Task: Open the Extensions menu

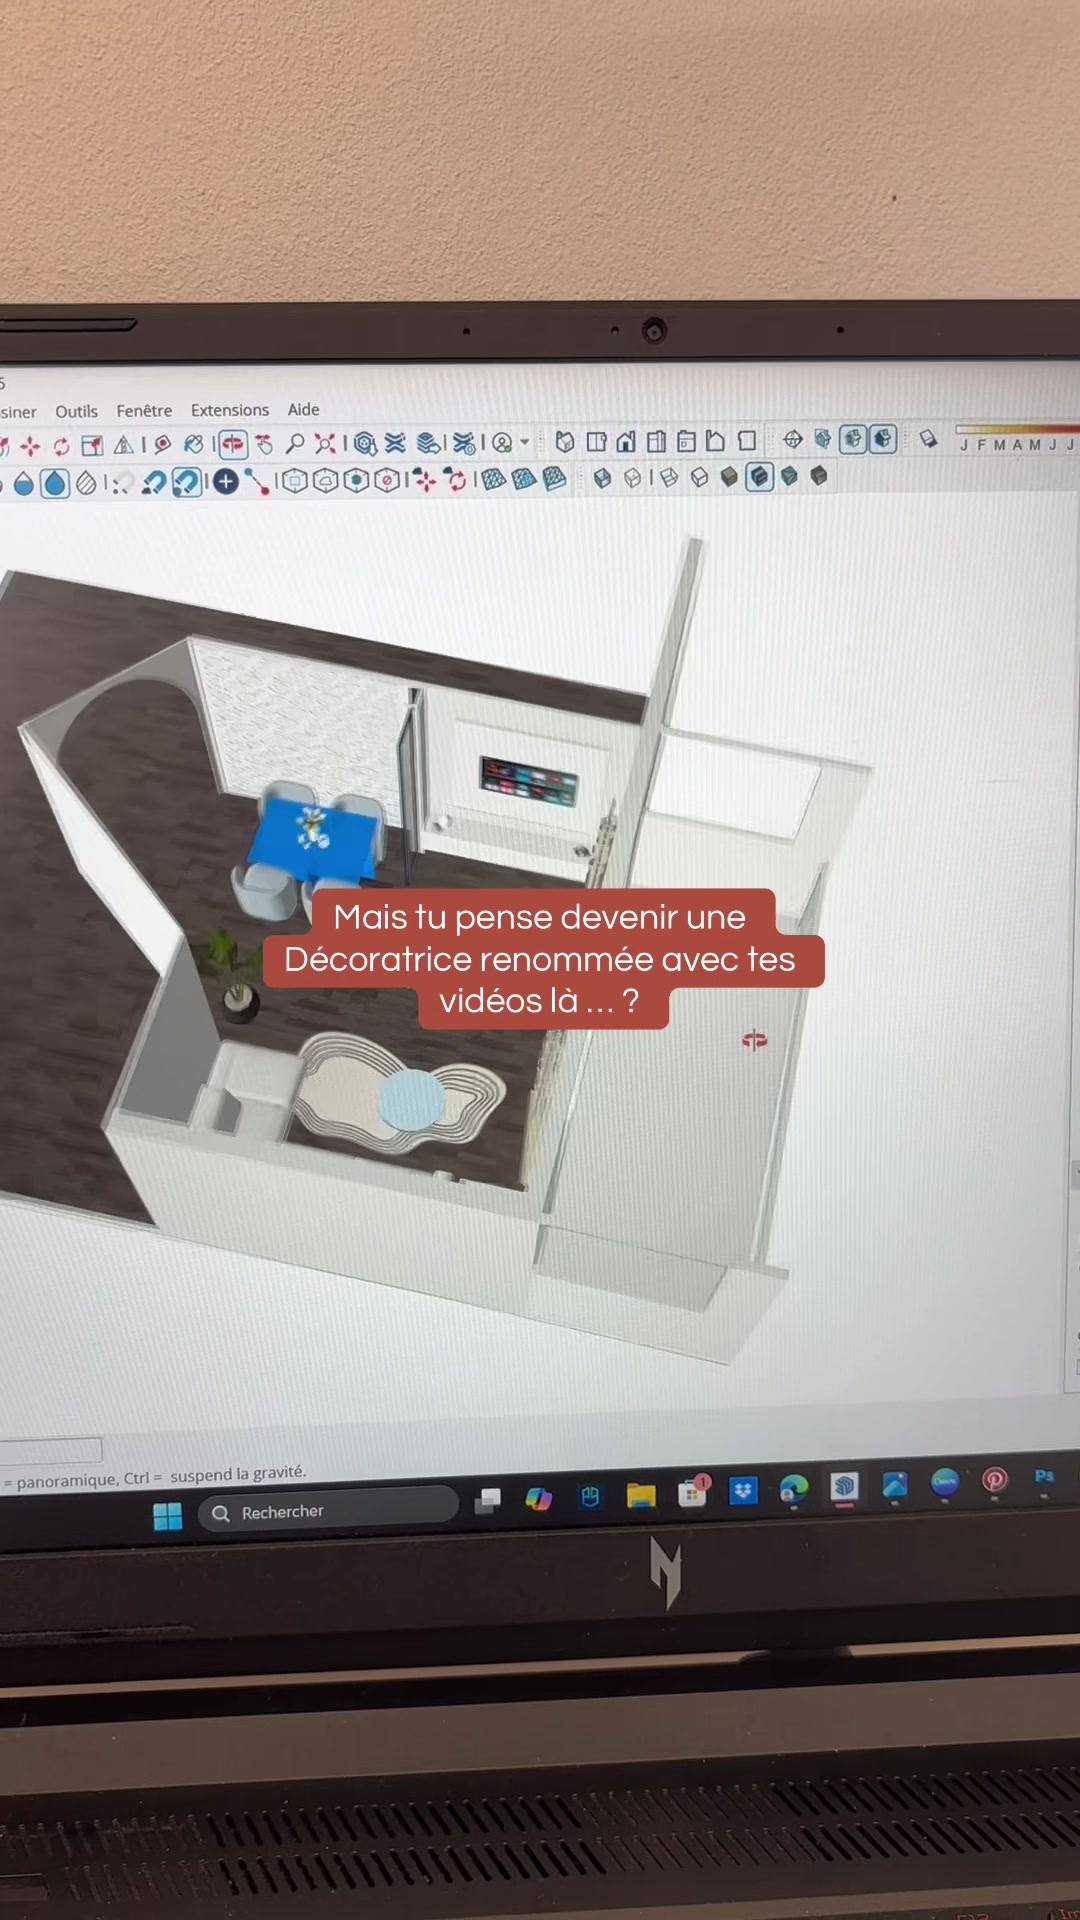Action: point(230,410)
